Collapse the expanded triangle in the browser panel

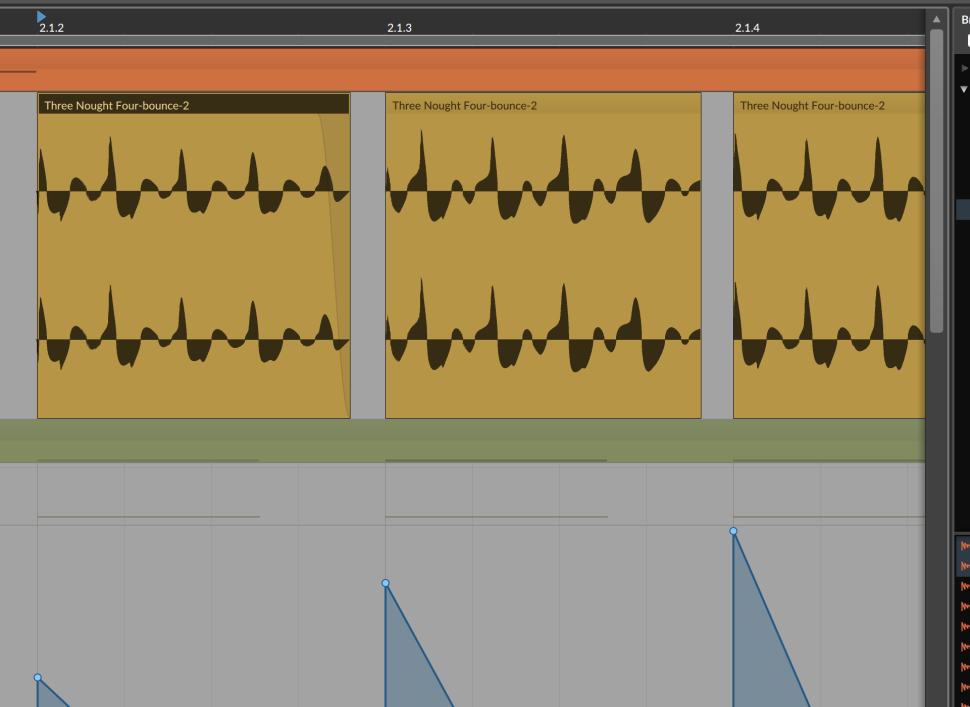pyautogui.click(x=964, y=89)
